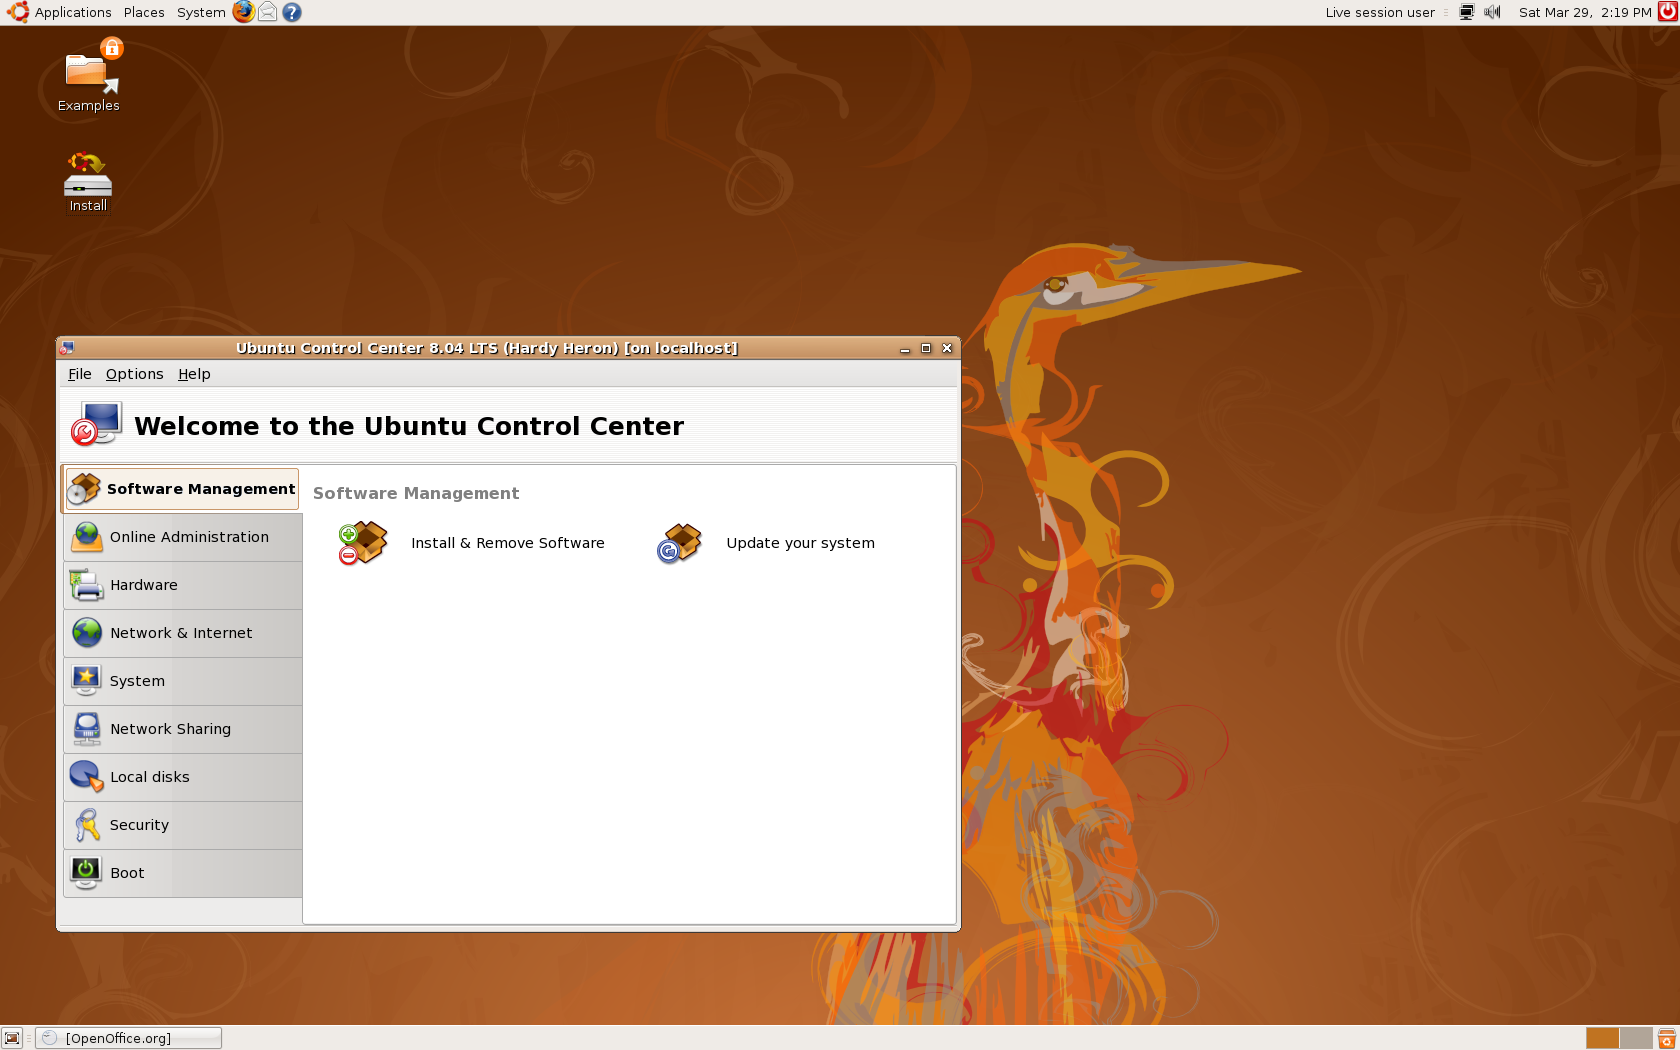
Task: Open the Help menu in Control Center
Action: click(x=194, y=374)
